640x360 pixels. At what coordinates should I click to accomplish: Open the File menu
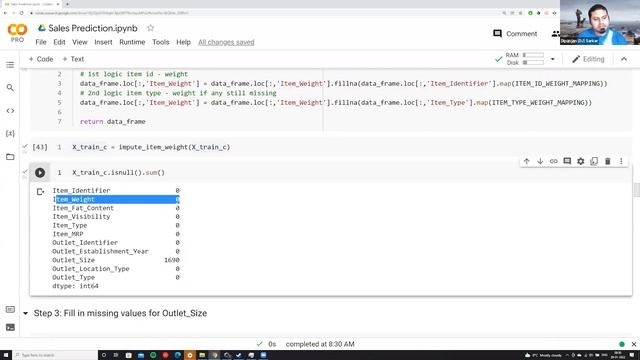point(41,42)
